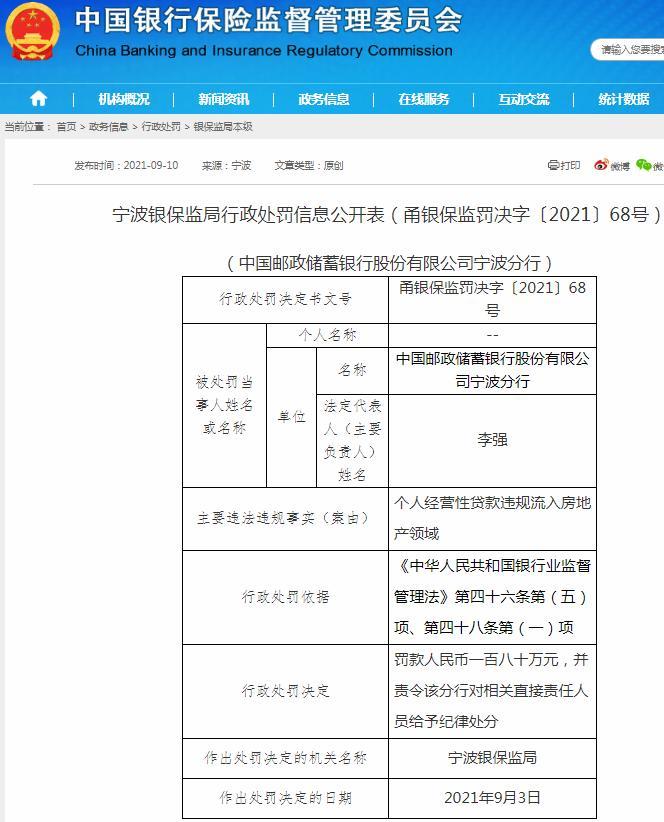This screenshot has height=822, width=664.
Task: Click the 个人经营性贷款违规流入房地产领域 cell
Action: (492, 519)
